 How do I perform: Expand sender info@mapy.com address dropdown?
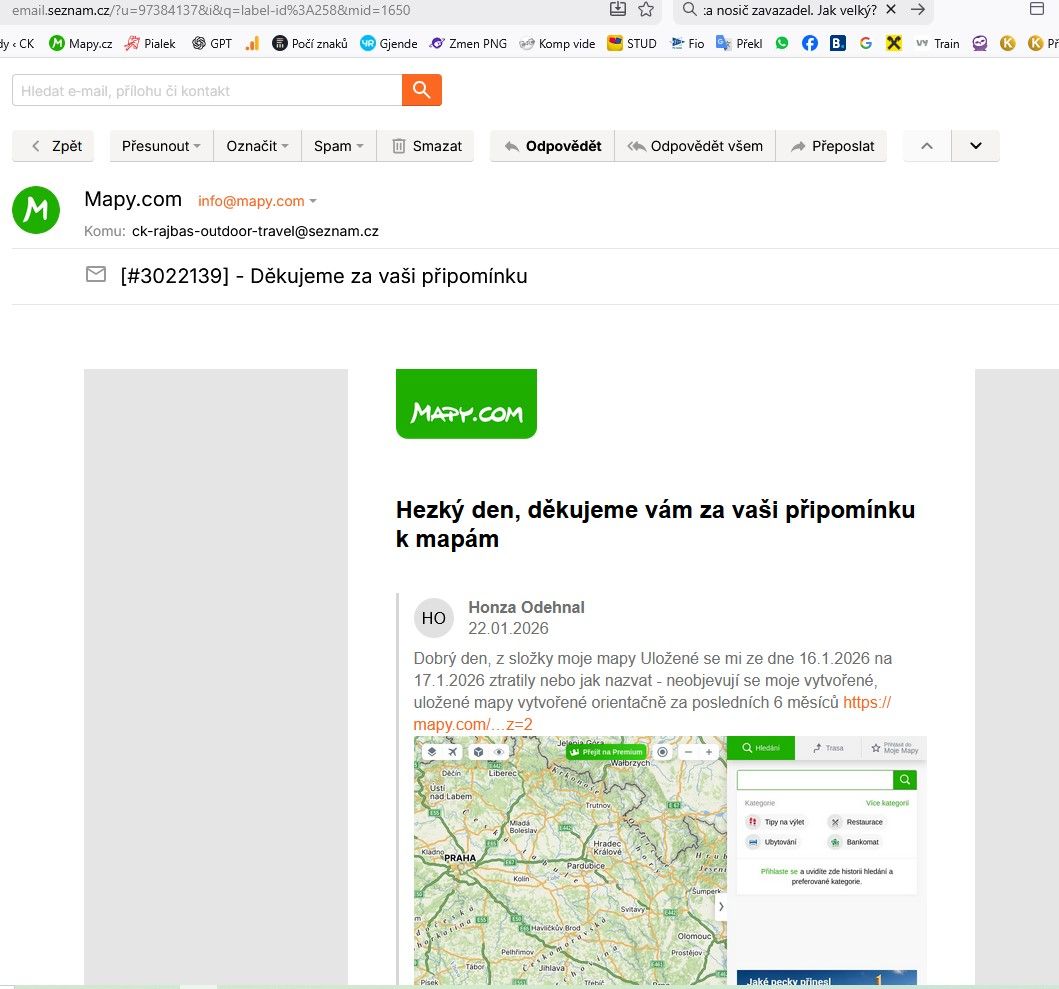[x=313, y=201]
